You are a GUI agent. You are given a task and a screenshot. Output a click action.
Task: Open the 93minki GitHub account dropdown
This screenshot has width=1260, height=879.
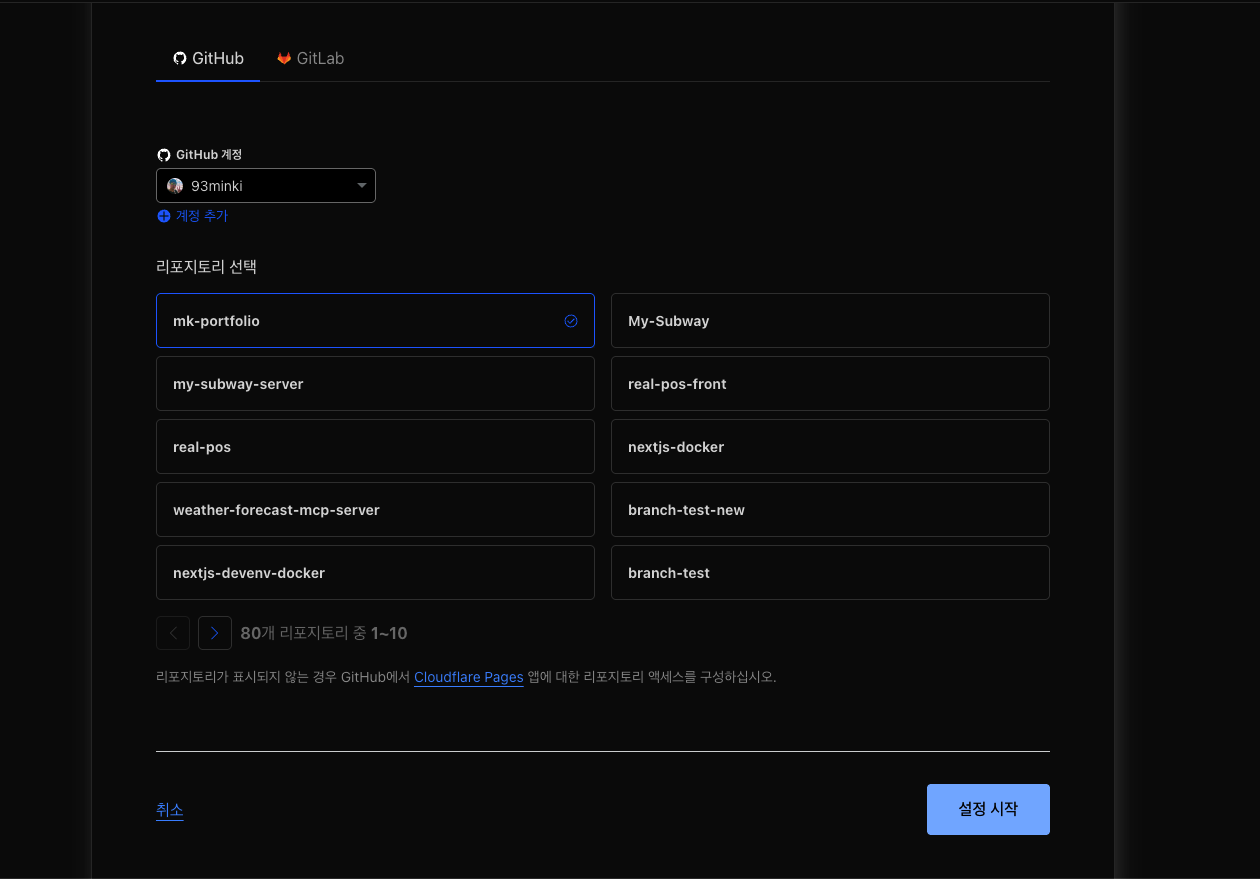pos(266,186)
